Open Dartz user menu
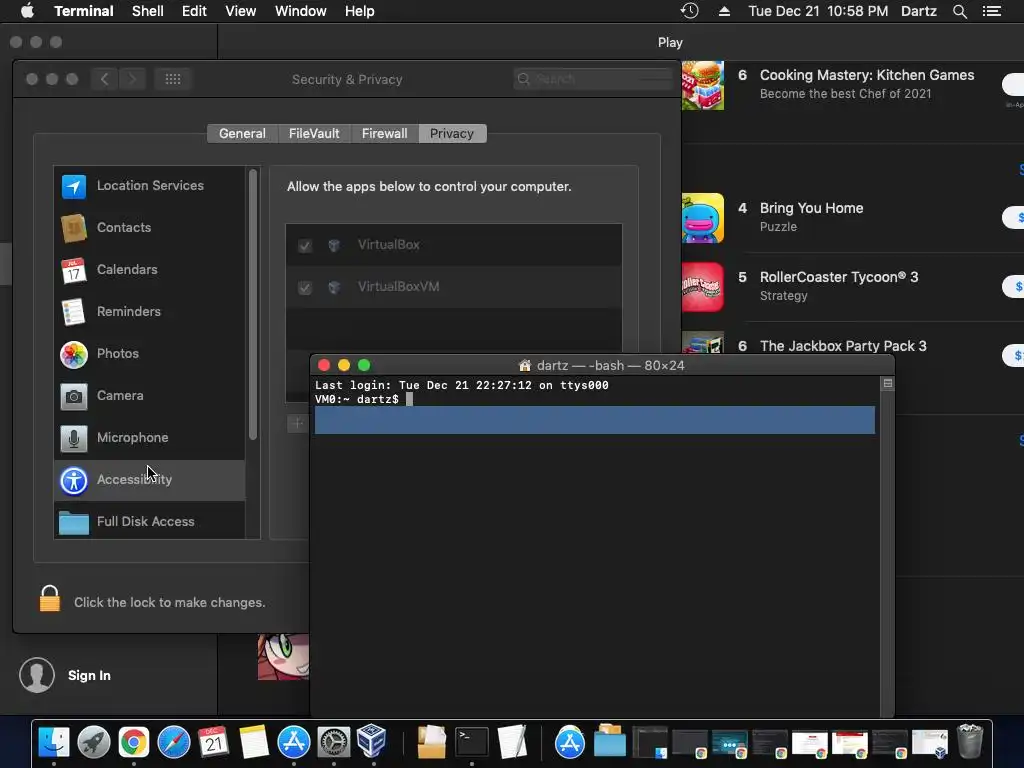 (919, 11)
